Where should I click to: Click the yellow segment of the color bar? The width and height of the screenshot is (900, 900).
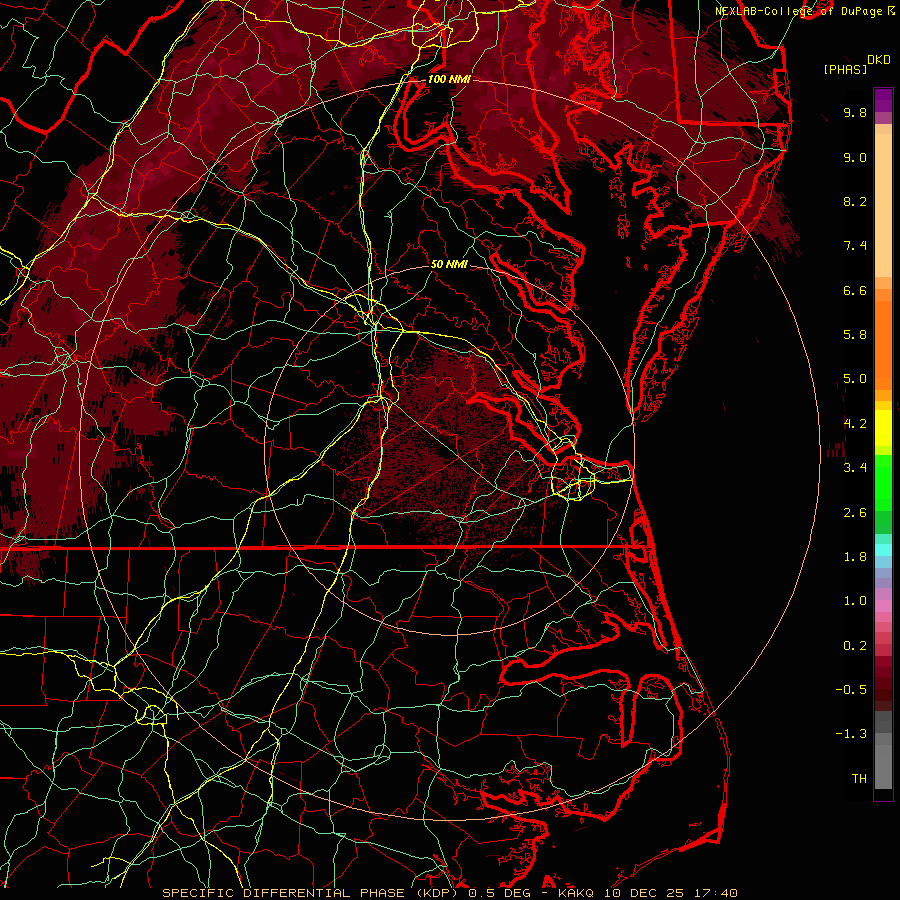[x=883, y=428]
